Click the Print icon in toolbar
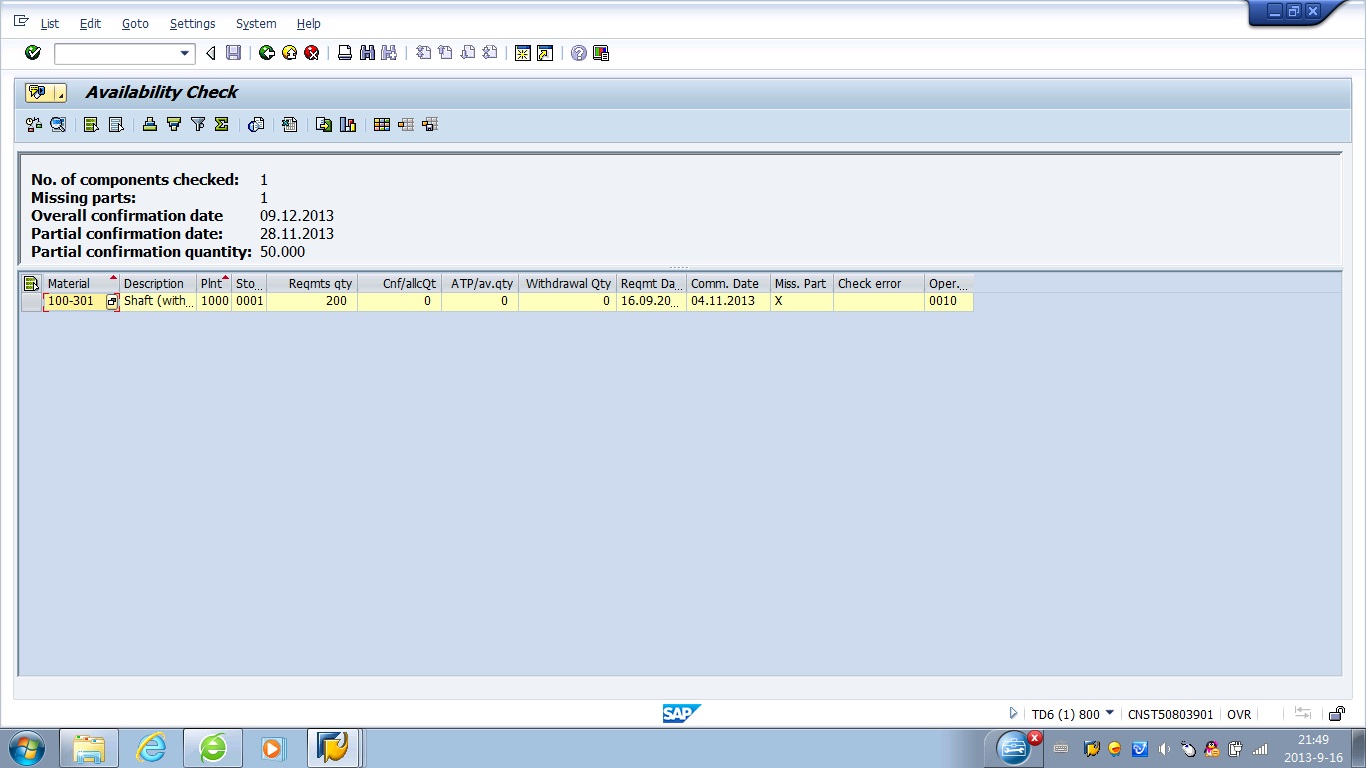 tap(345, 53)
